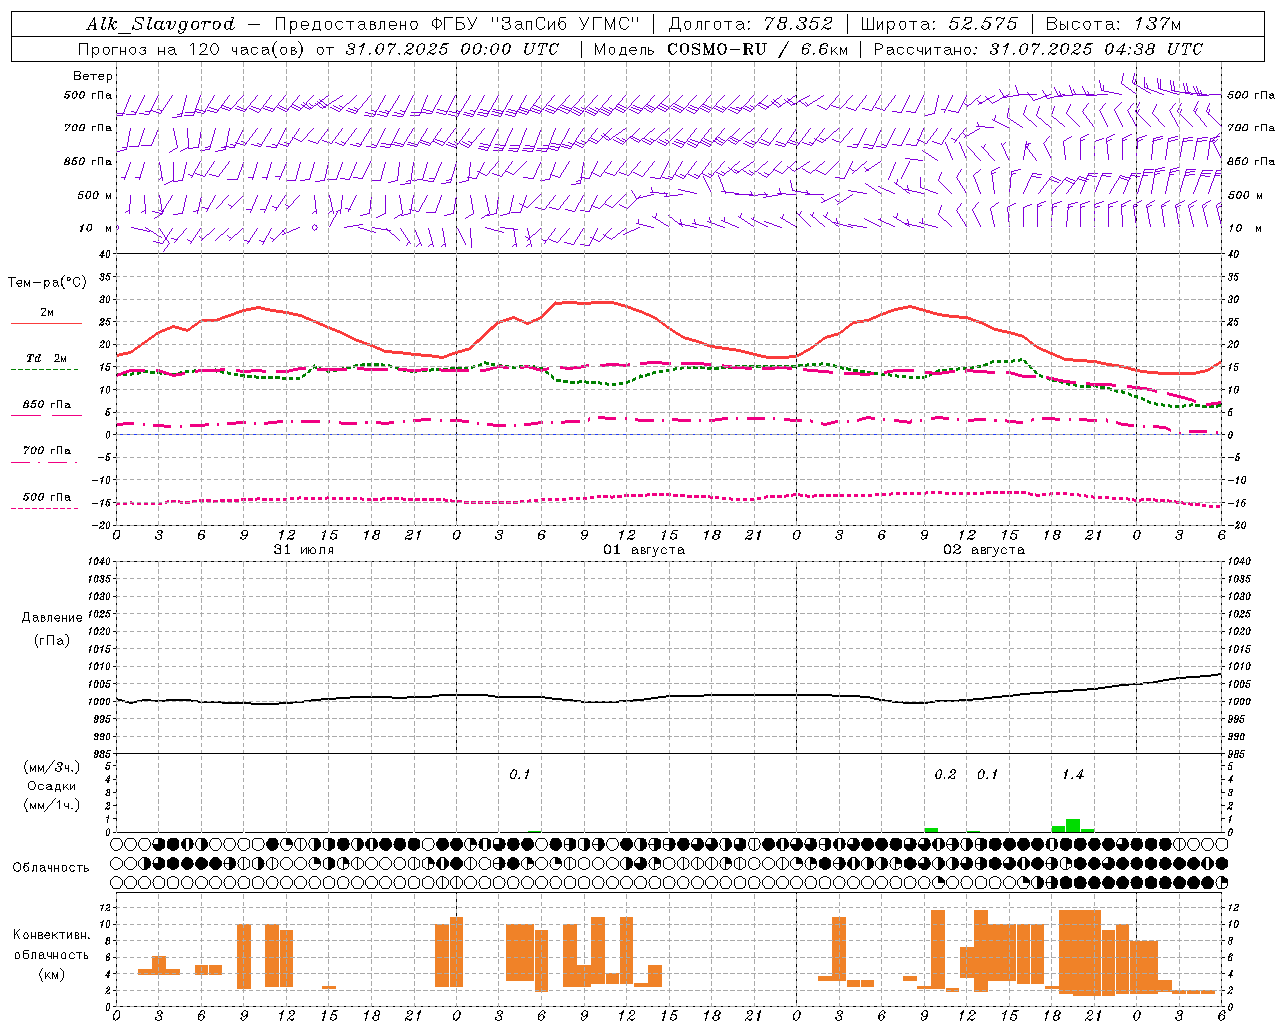Click the "Давление" pressure panel label
Screen dimensions: 1280x1024
tap(52, 618)
